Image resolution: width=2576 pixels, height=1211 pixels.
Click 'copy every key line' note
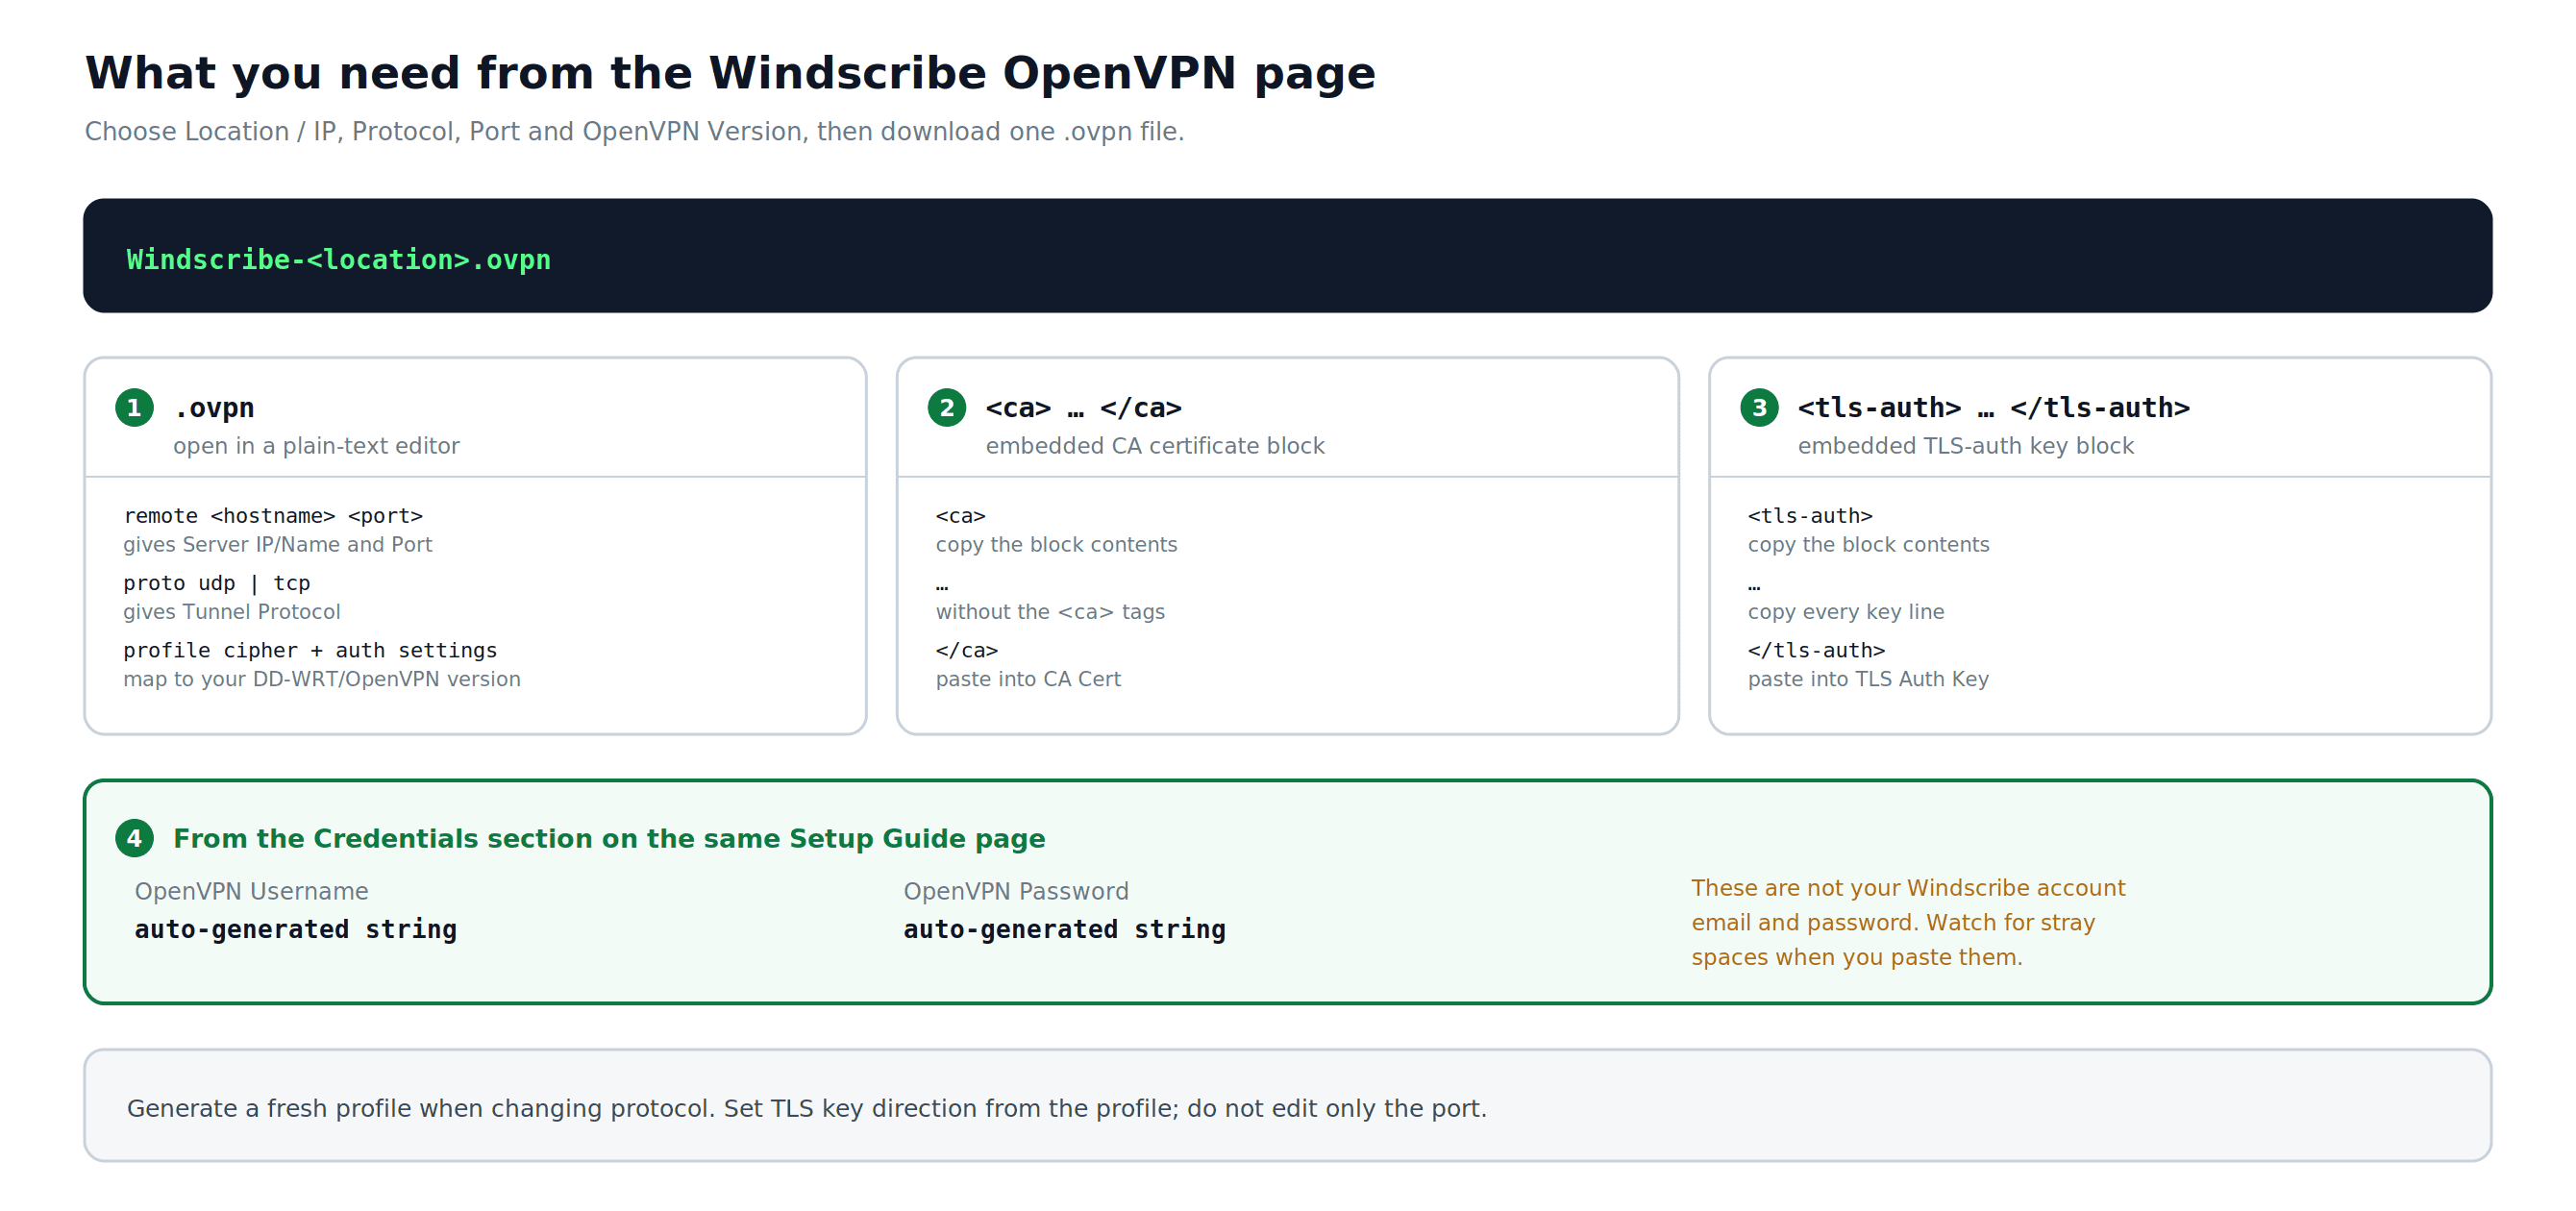point(1845,612)
